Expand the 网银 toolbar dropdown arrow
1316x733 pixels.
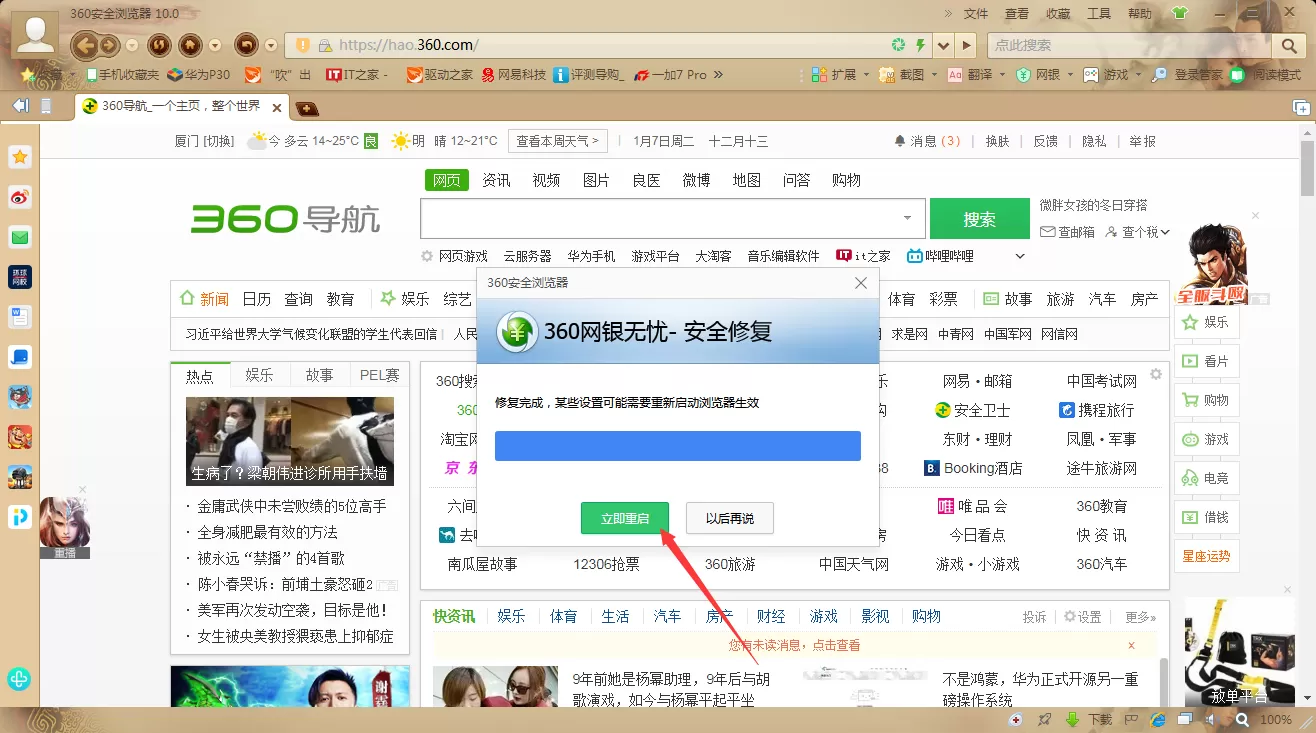(1068, 75)
